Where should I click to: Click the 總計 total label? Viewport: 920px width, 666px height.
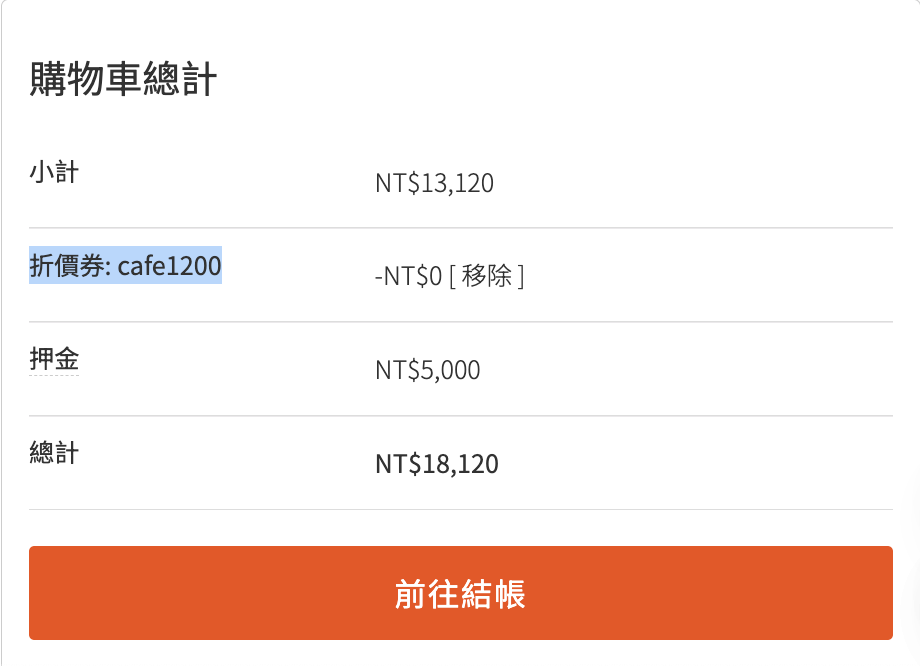pyautogui.click(x=54, y=453)
